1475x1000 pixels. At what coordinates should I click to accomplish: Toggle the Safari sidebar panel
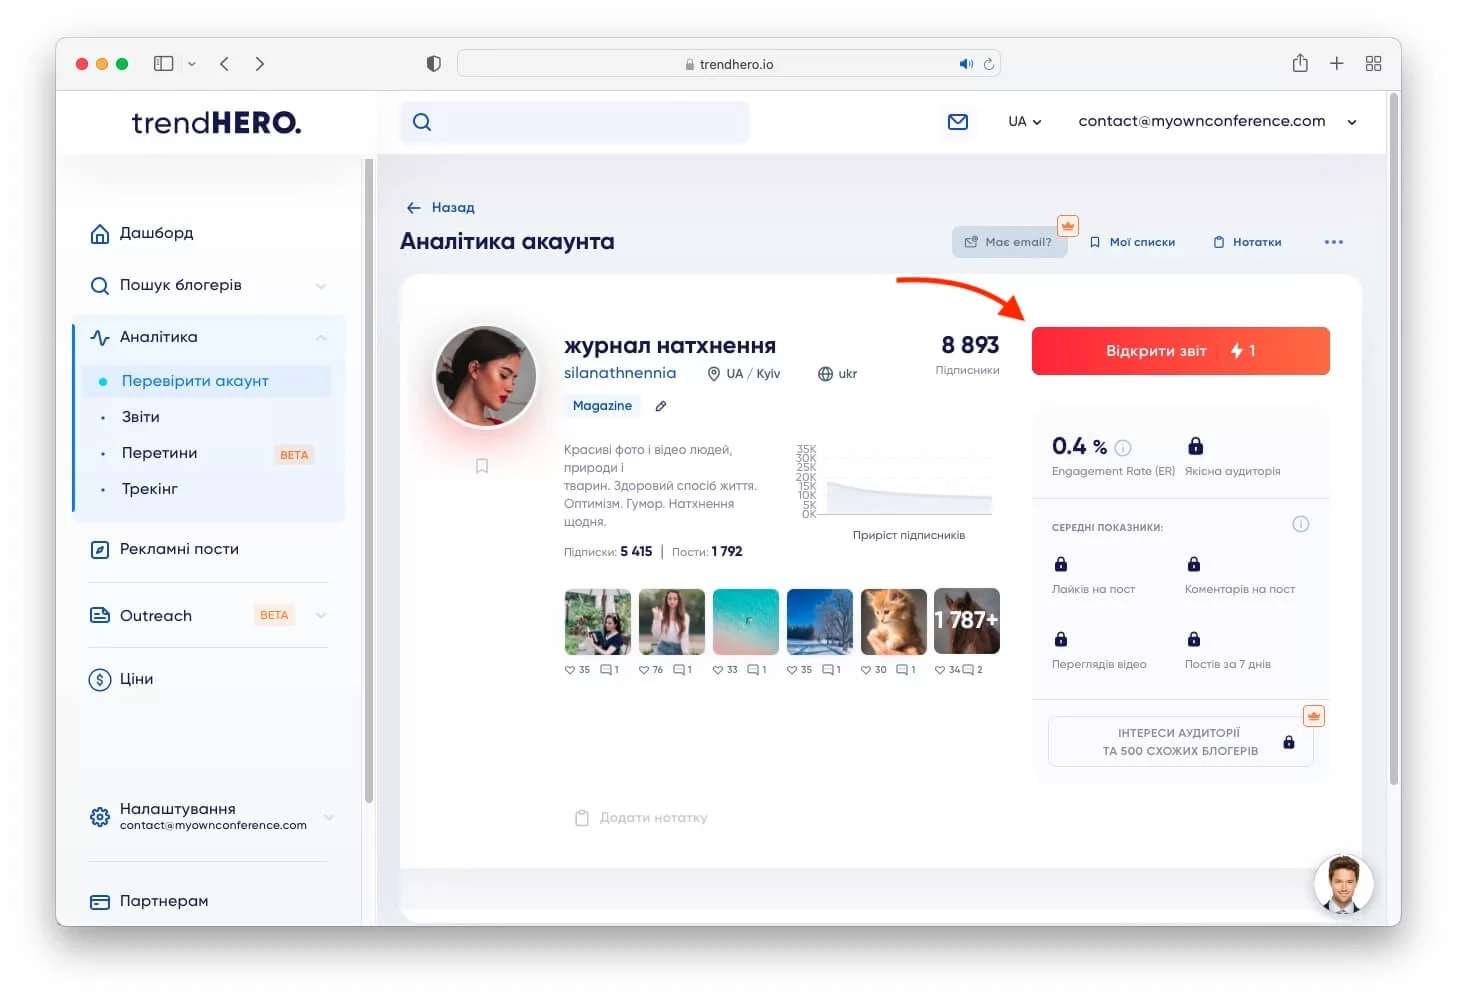click(x=163, y=64)
